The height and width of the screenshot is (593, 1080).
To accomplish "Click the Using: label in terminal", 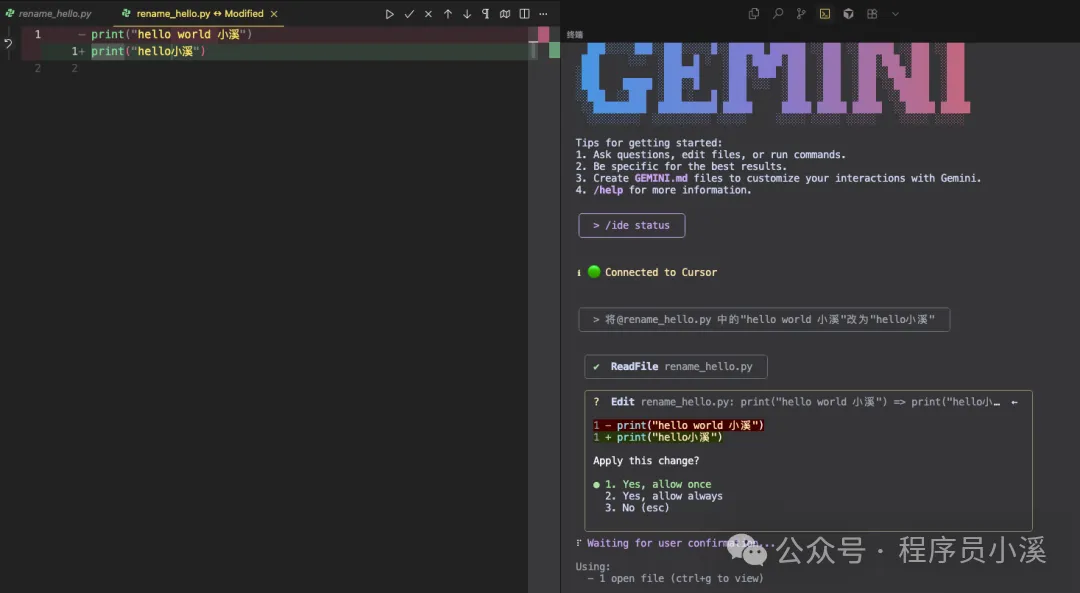I will (592, 567).
